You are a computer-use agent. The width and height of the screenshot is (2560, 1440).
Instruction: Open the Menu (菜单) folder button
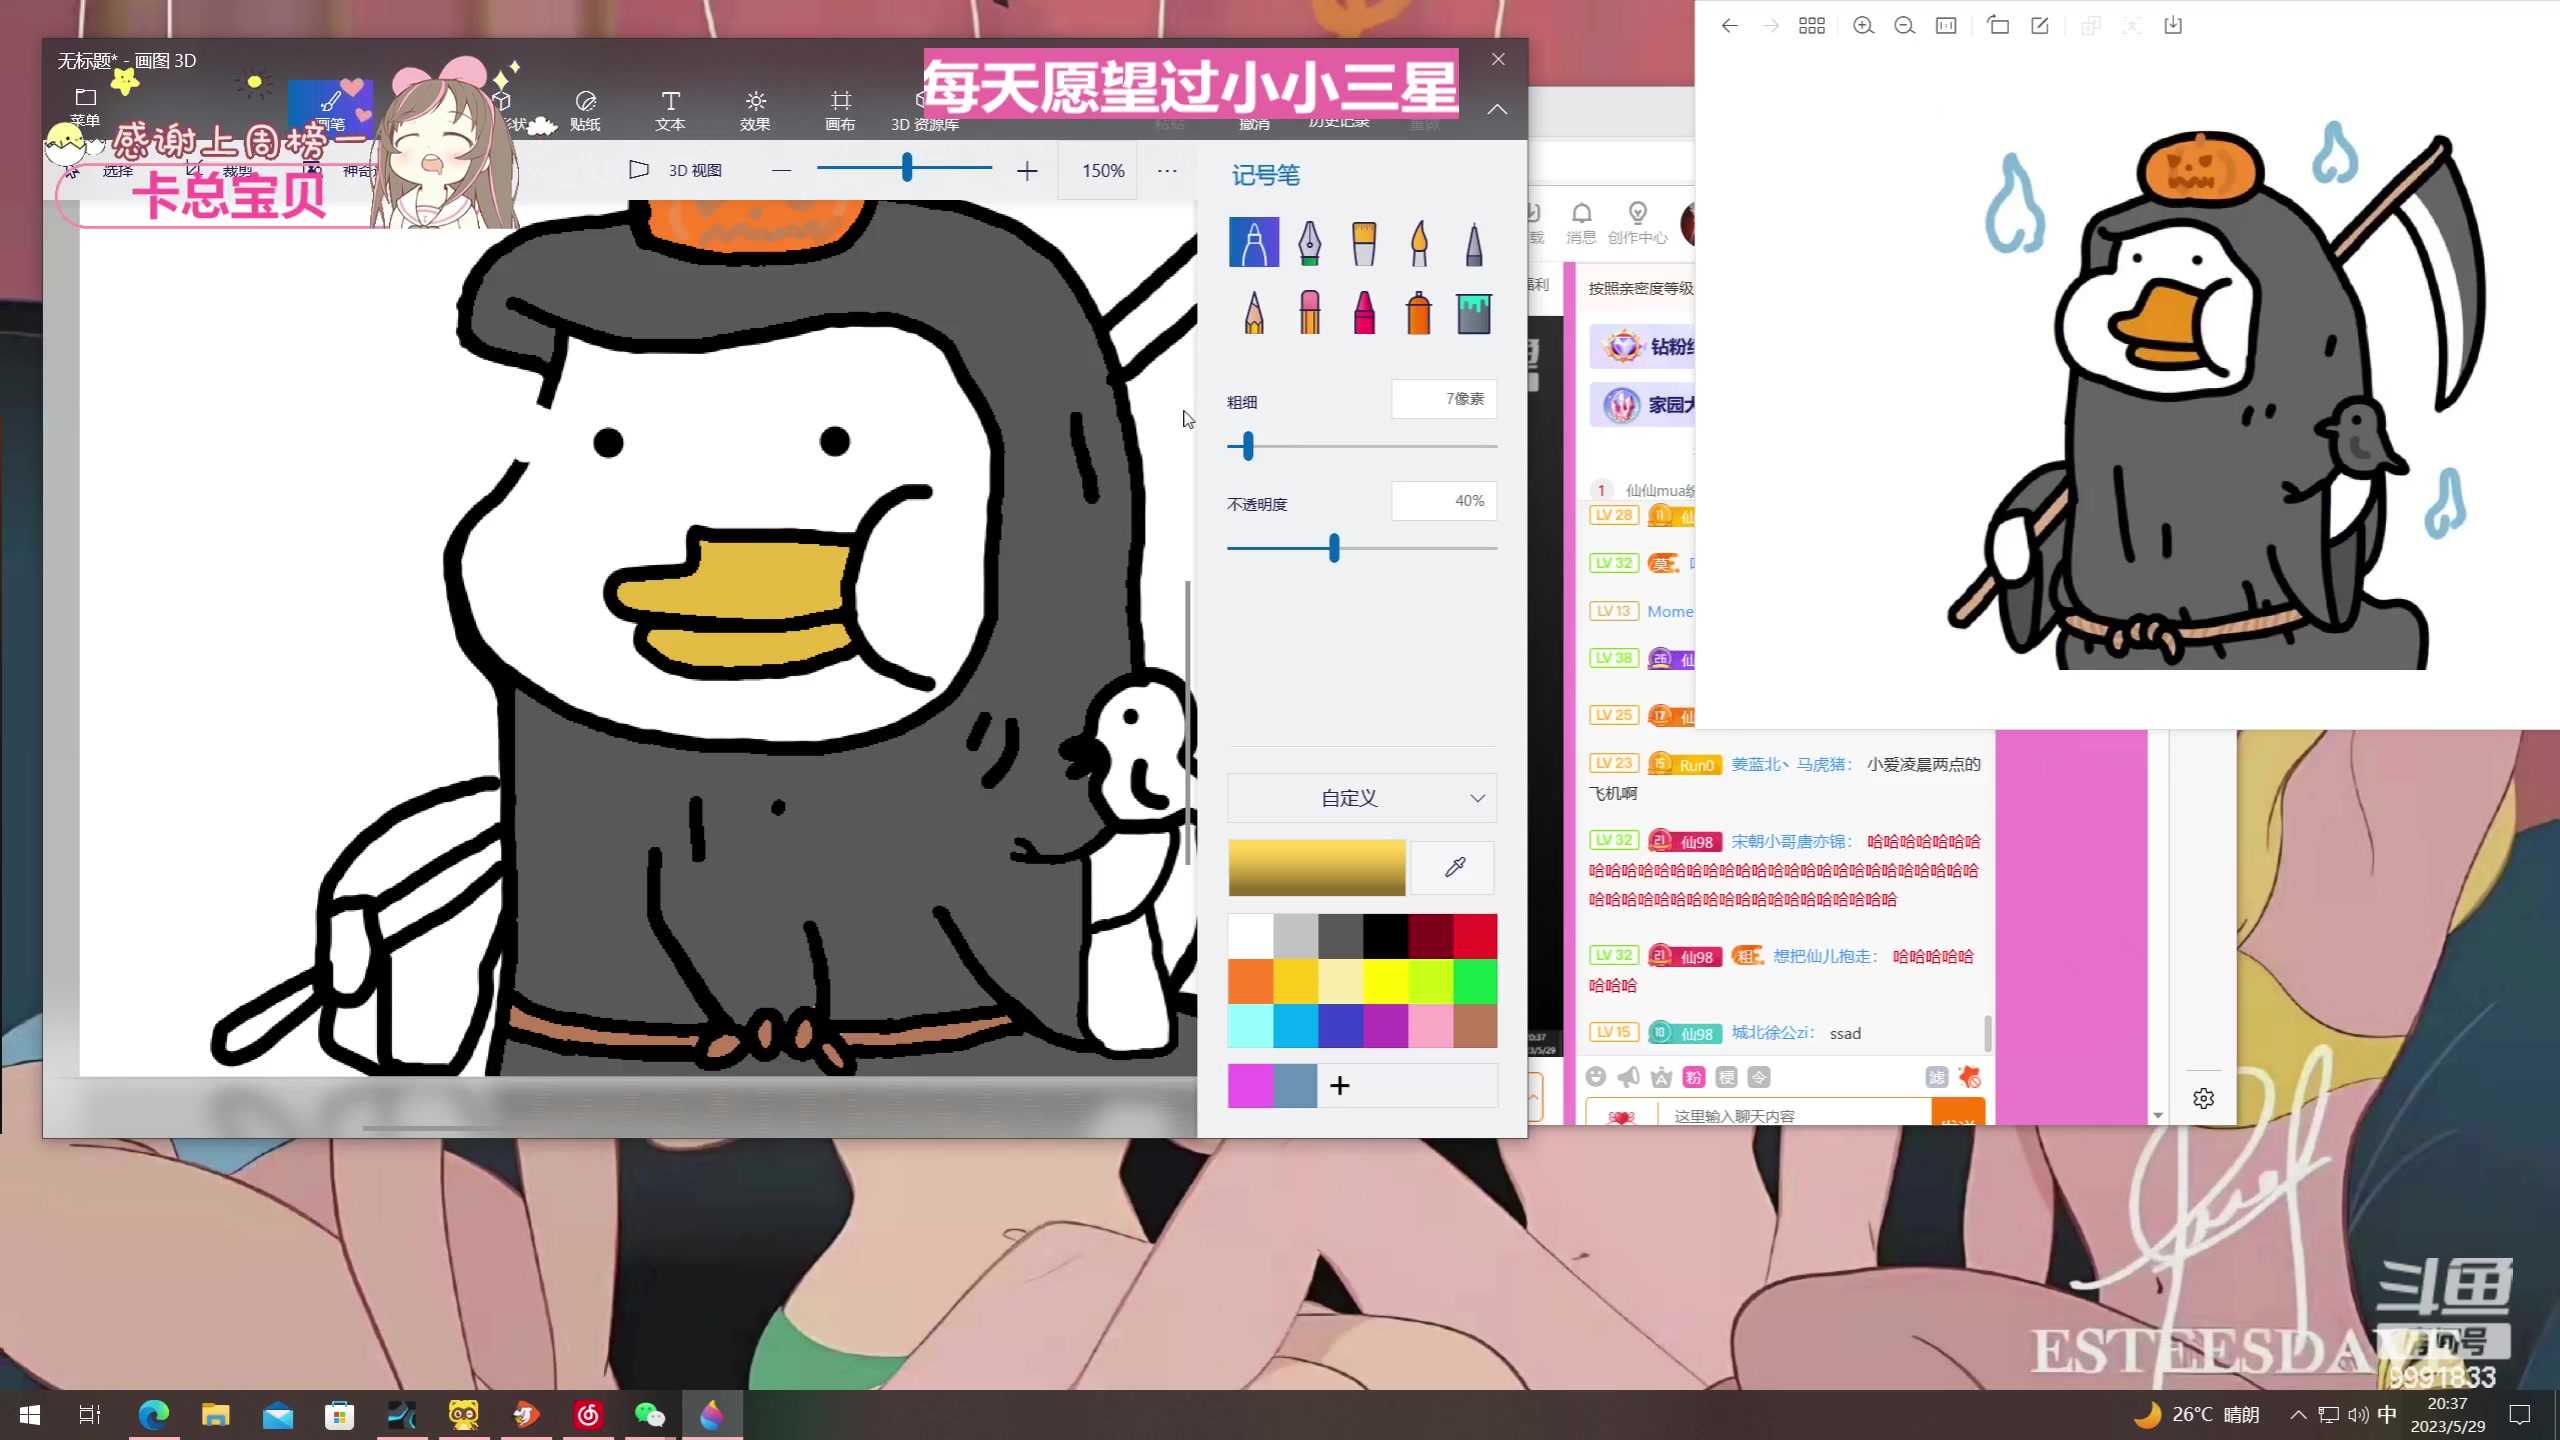[x=85, y=107]
